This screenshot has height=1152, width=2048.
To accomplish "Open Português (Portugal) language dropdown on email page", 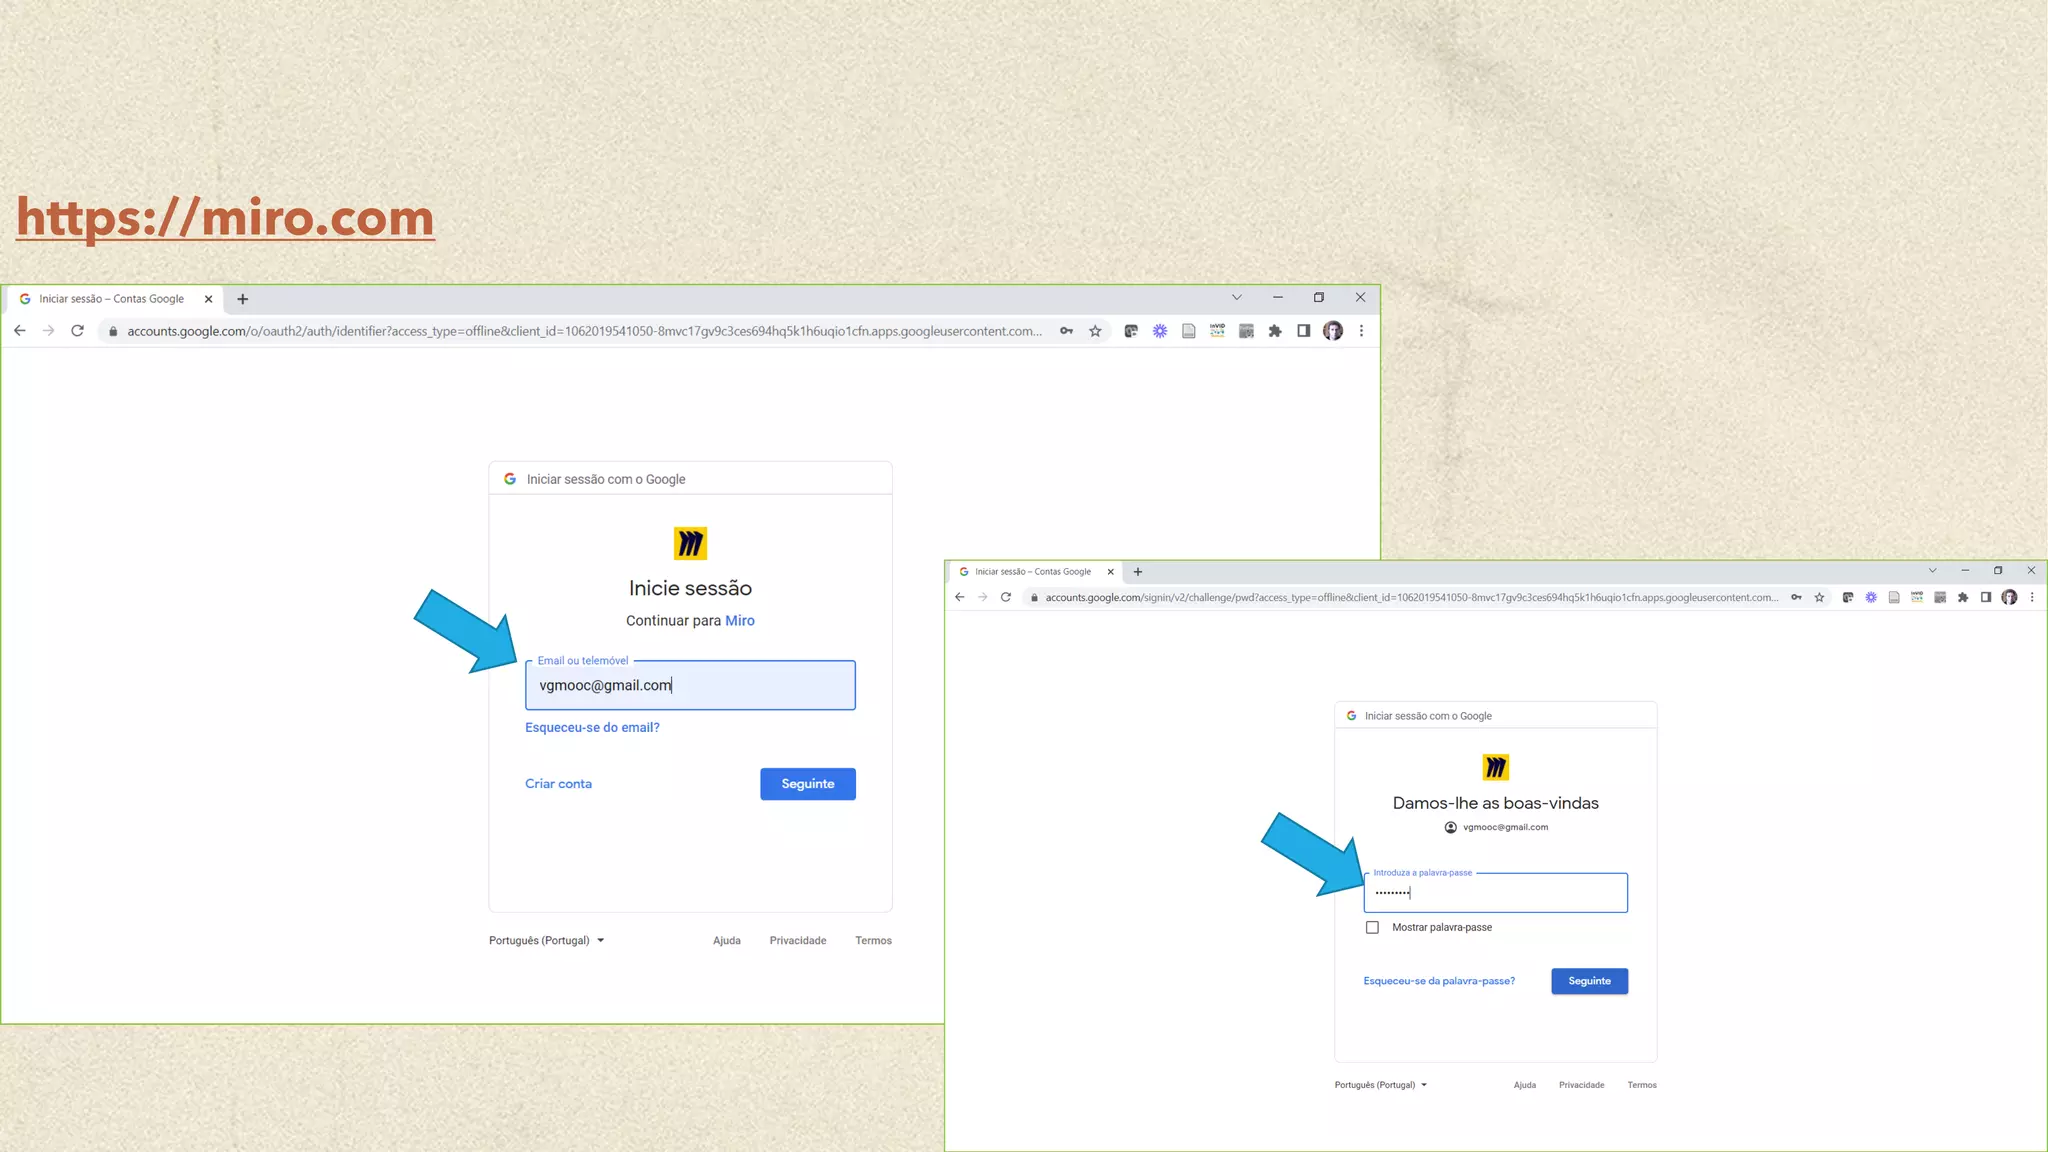I will [x=546, y=940].
